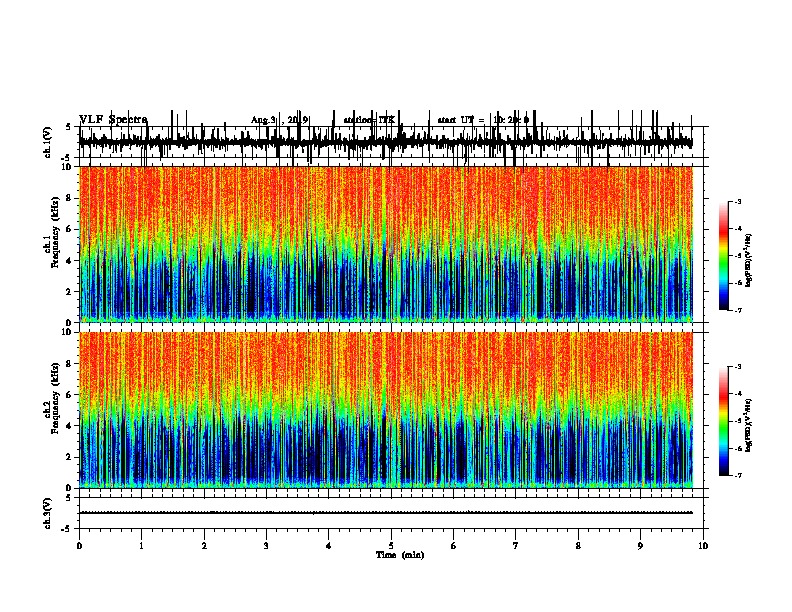Image resolution: width=792 pixels, height=612 pixels.
Task: Click the "8" kHz tick of ch.1
Action: 69,198
